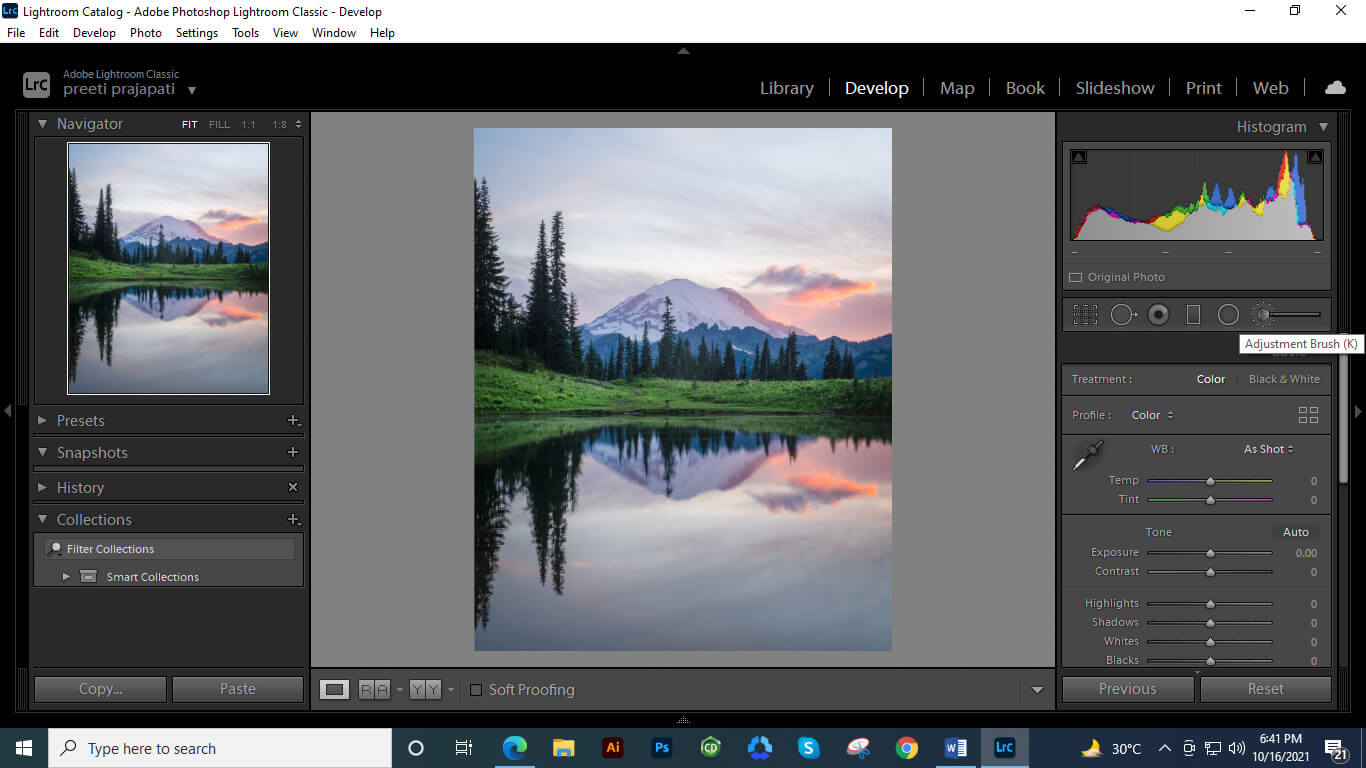This screenshot has height=768, width=1366.
Task: Open the Profile Browser grid icon
Action: pyautogui.click(x=1308, y=414)
